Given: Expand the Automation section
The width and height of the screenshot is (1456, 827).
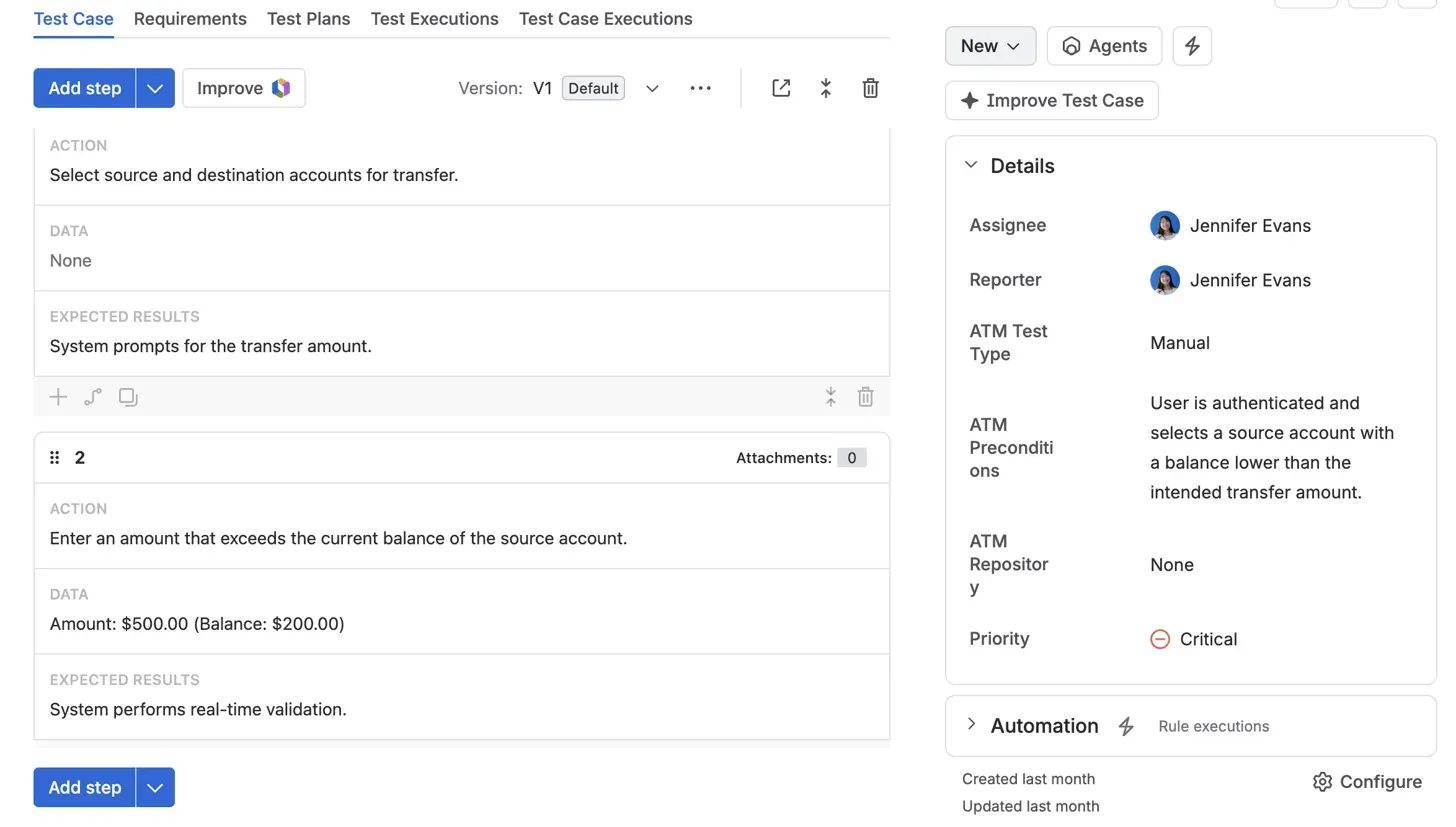Looking at the screenshot, I should 971,724.
